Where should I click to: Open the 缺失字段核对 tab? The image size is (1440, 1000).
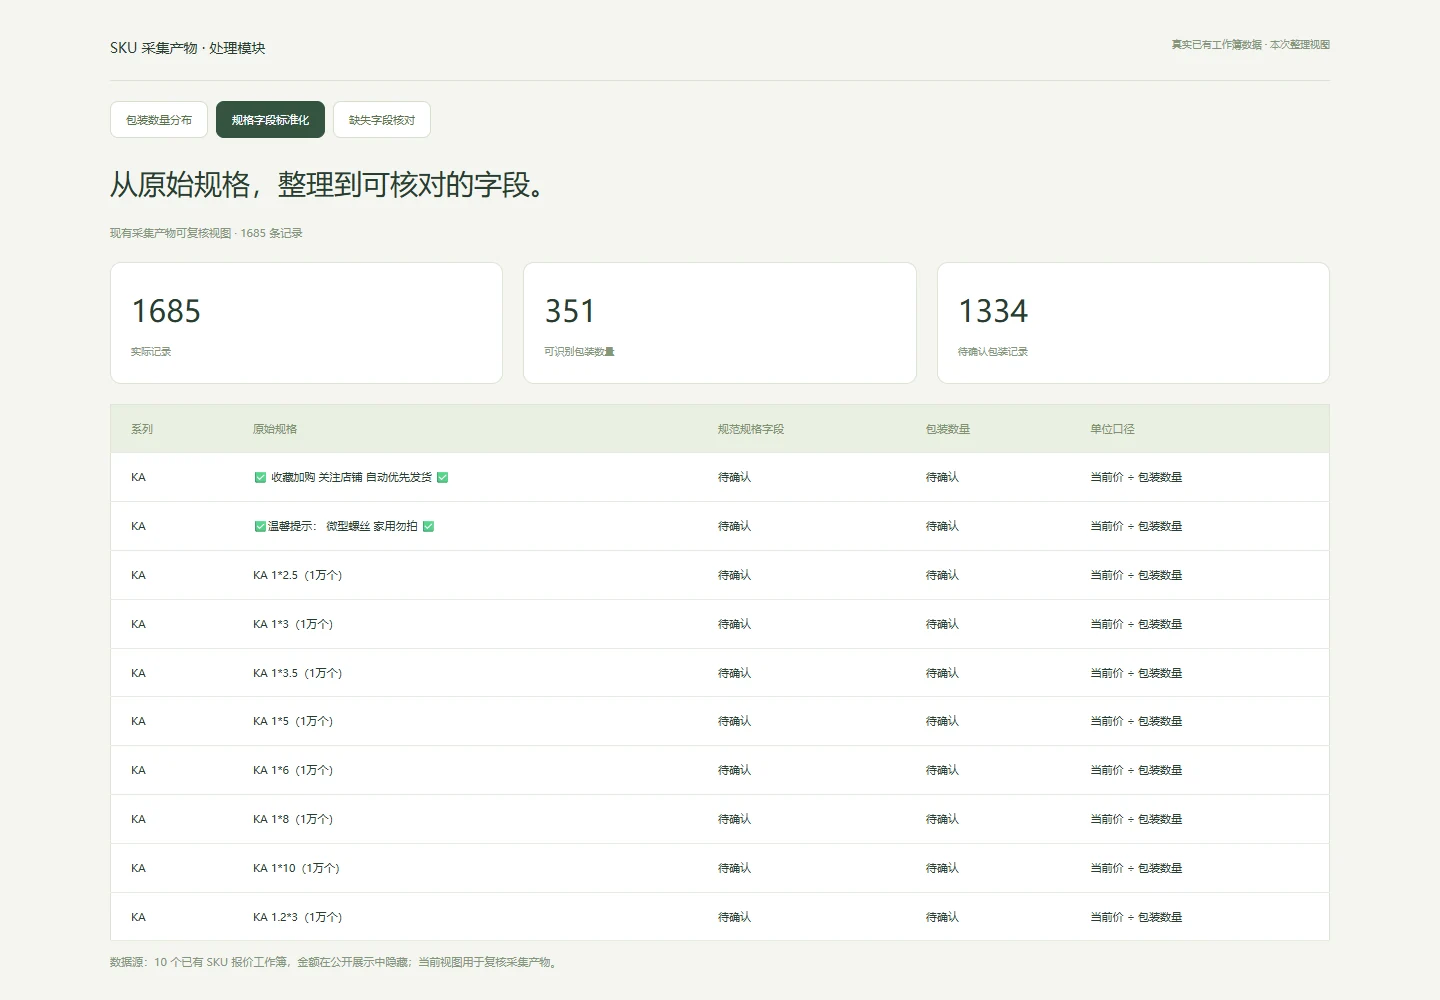(x=382, y=120)
